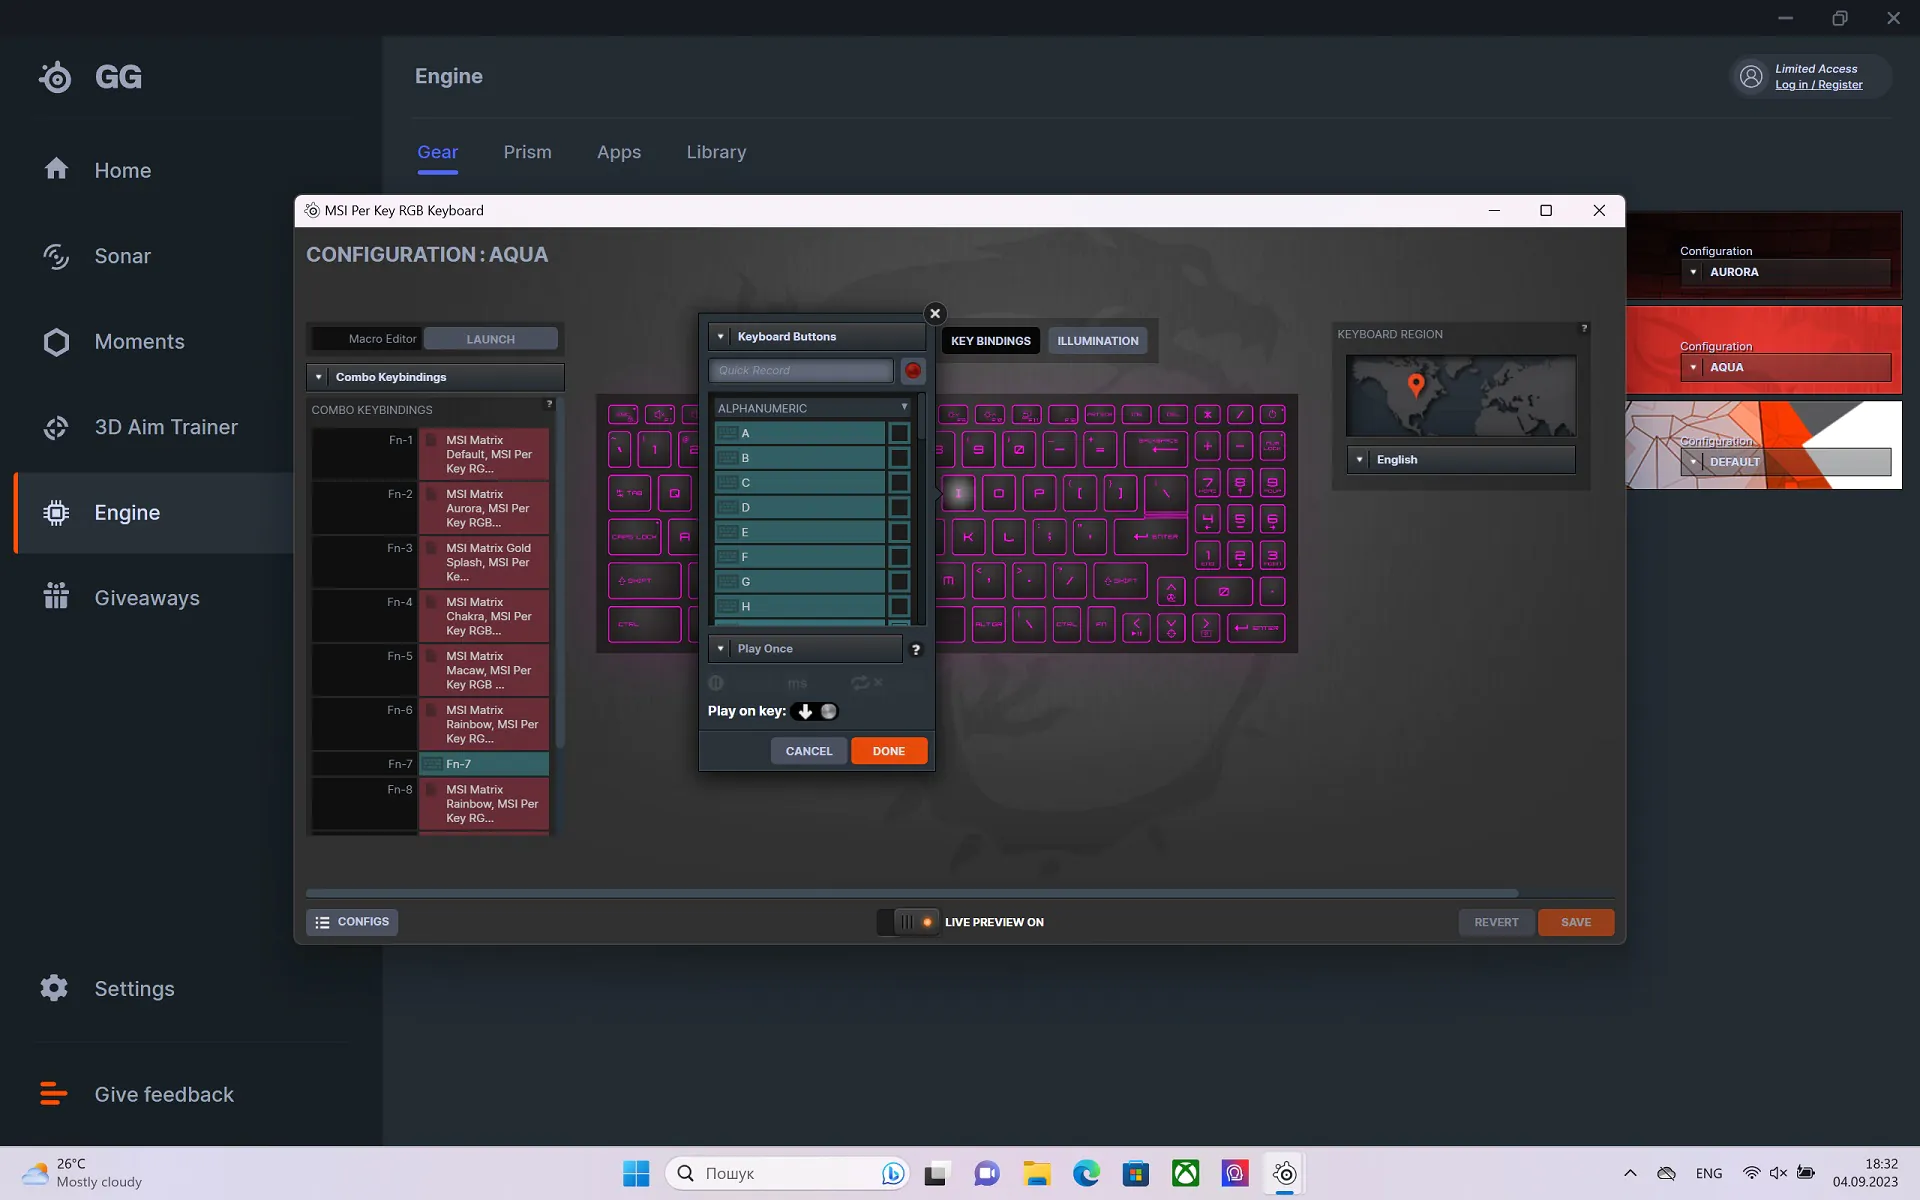Open help next to Play Once
Viewport: 1920px width, 1200px height.
[x=916, y=650]
